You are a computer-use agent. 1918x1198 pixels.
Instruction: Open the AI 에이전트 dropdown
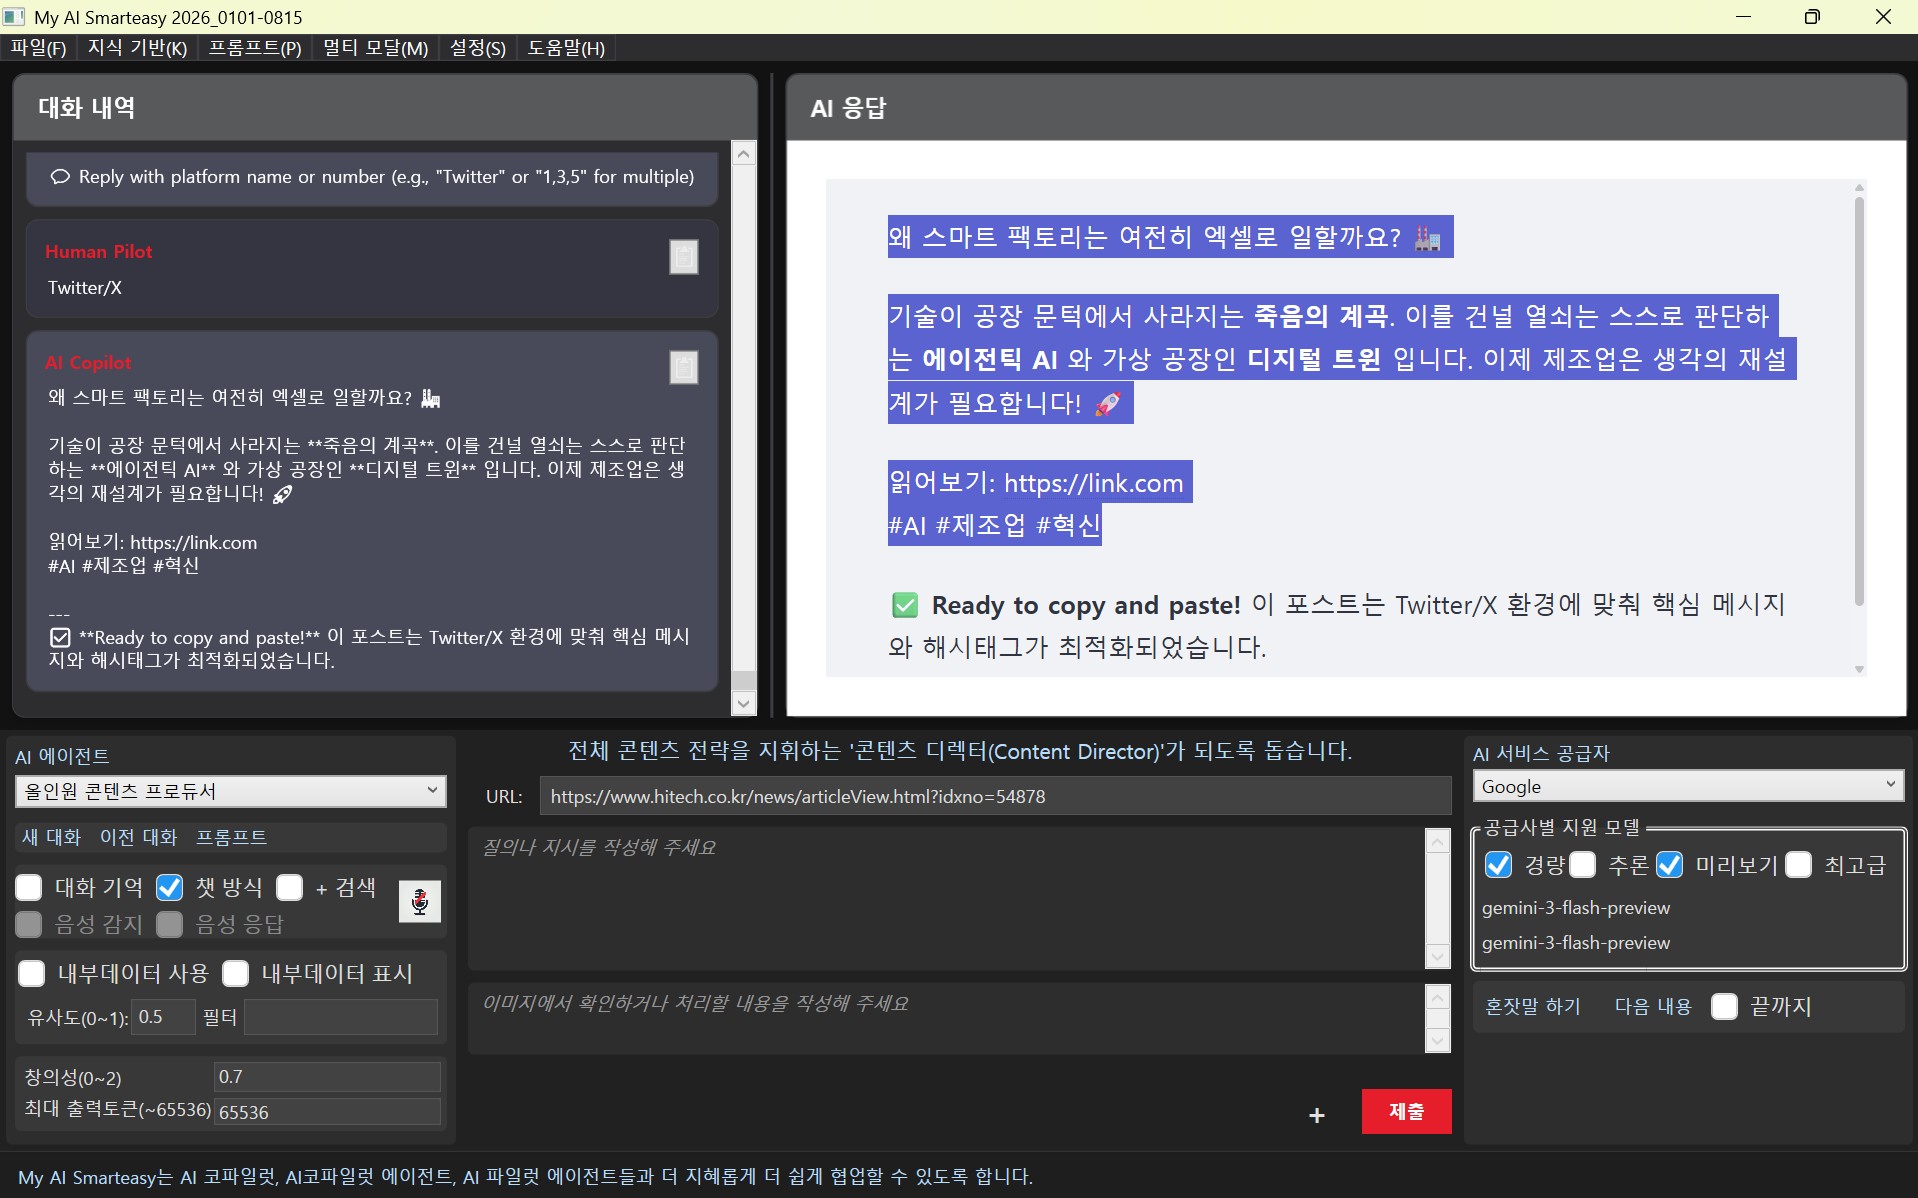point(230,791)
